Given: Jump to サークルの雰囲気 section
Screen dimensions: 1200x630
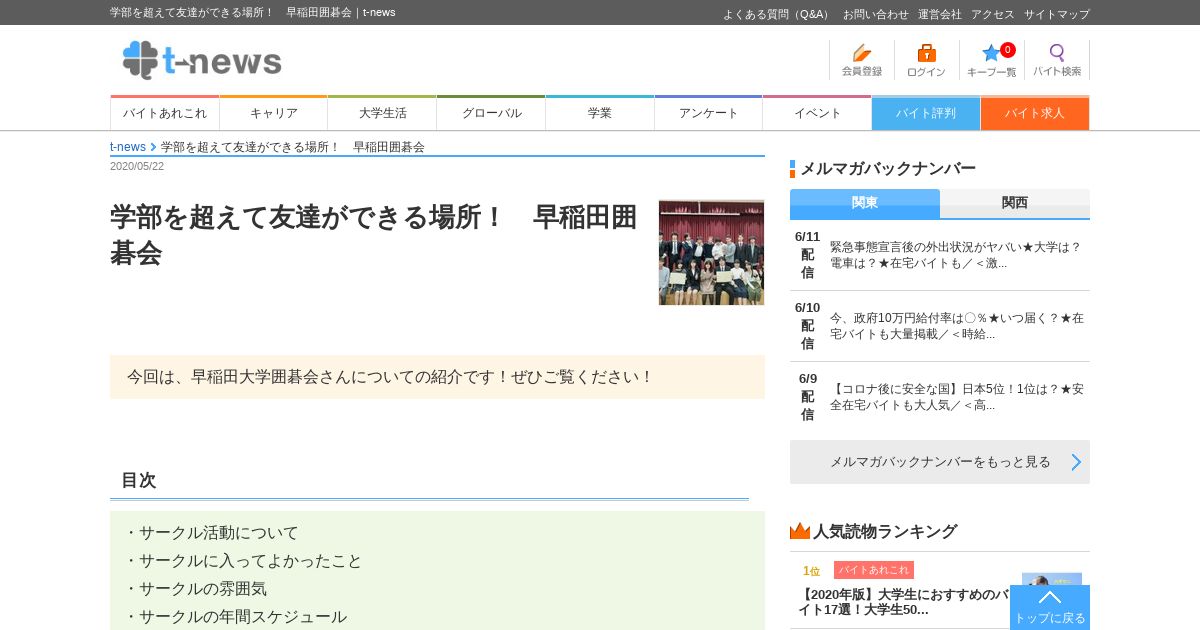Looking at the screenshot, I should [203, 589].
